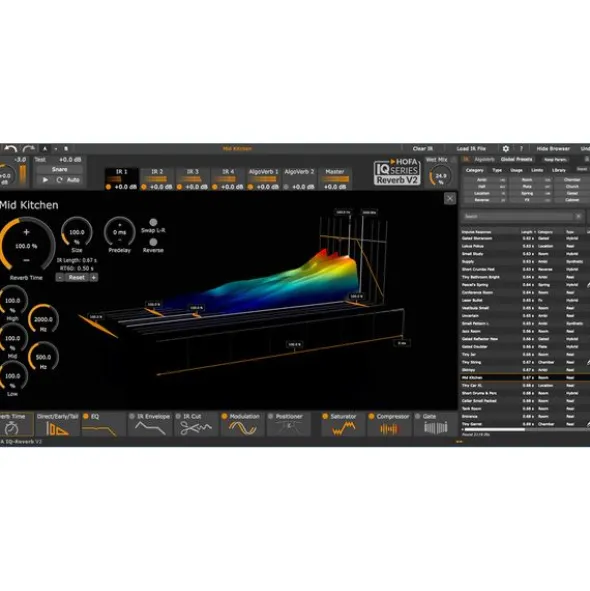The image size is (590, 591).
Task: Select preset slot B
Action: point(66,149)
